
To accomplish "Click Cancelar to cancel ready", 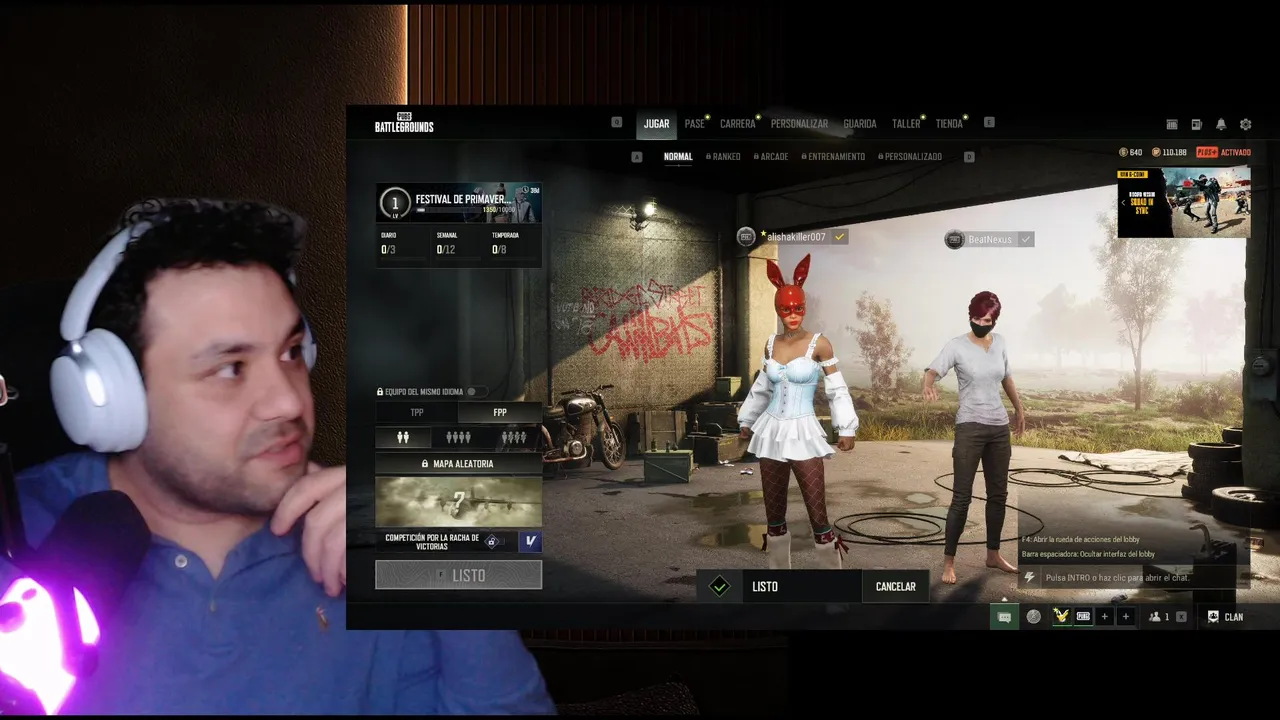I will click(896, 587).
